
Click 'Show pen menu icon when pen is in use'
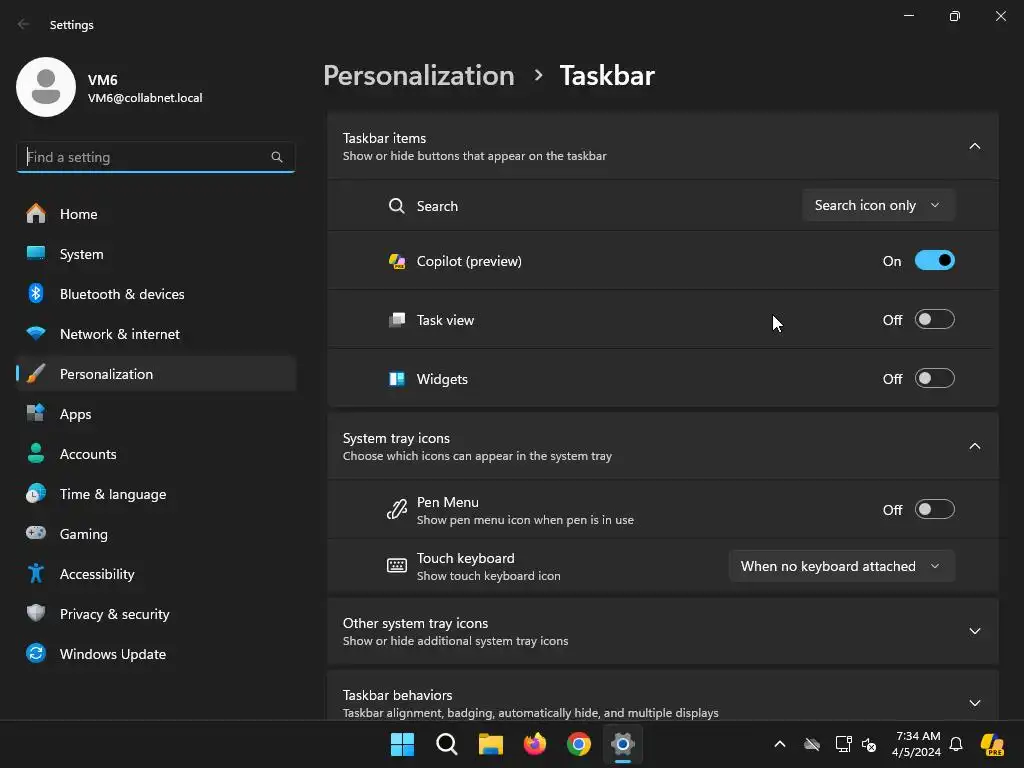[x=525, y=520]
